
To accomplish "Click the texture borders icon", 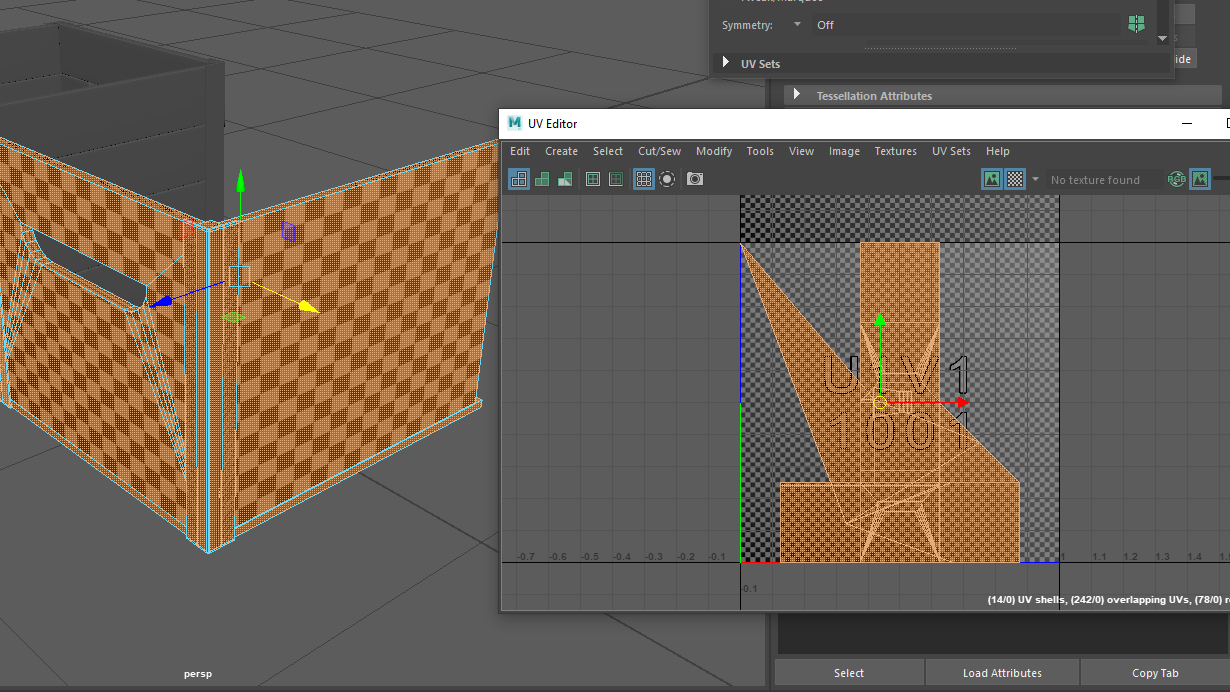I will [593, 179].
